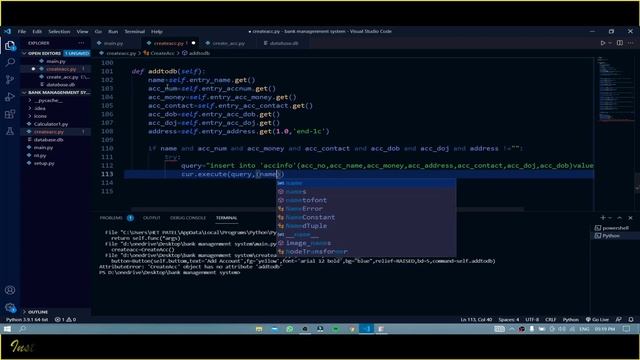Open Run and Debug view

[10, 97]
